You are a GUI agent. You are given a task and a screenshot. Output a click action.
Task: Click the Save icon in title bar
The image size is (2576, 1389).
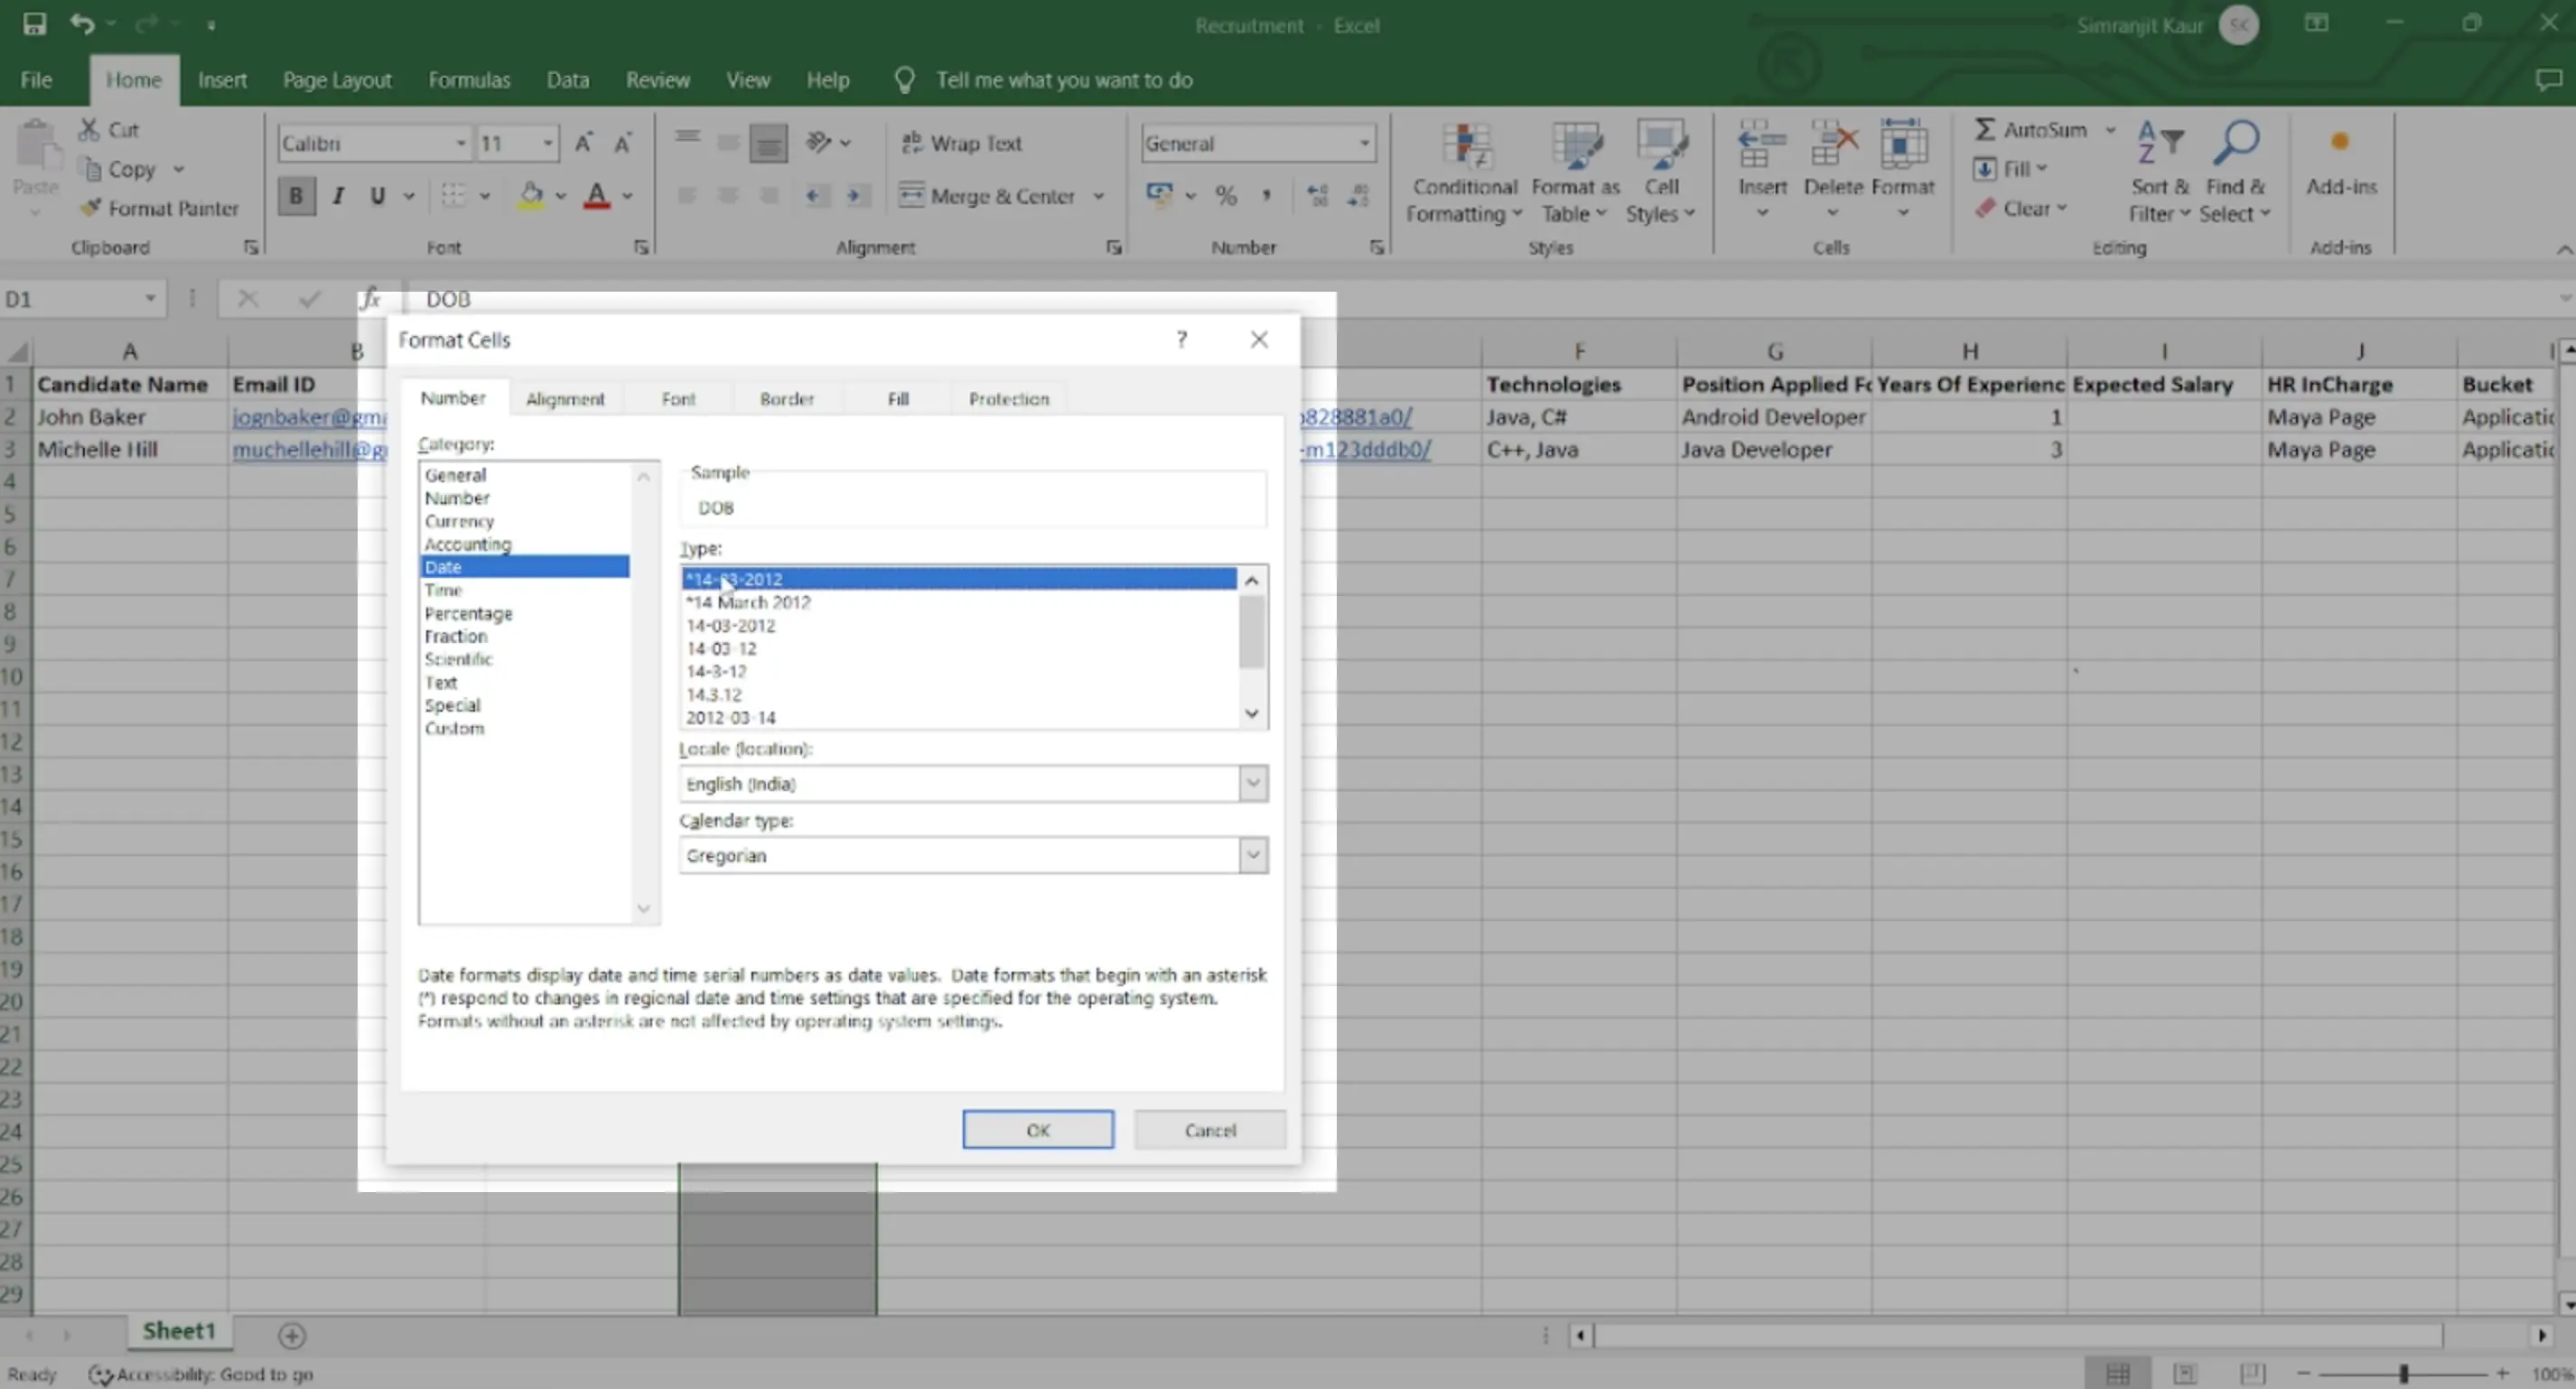click(x=34, y=24)
